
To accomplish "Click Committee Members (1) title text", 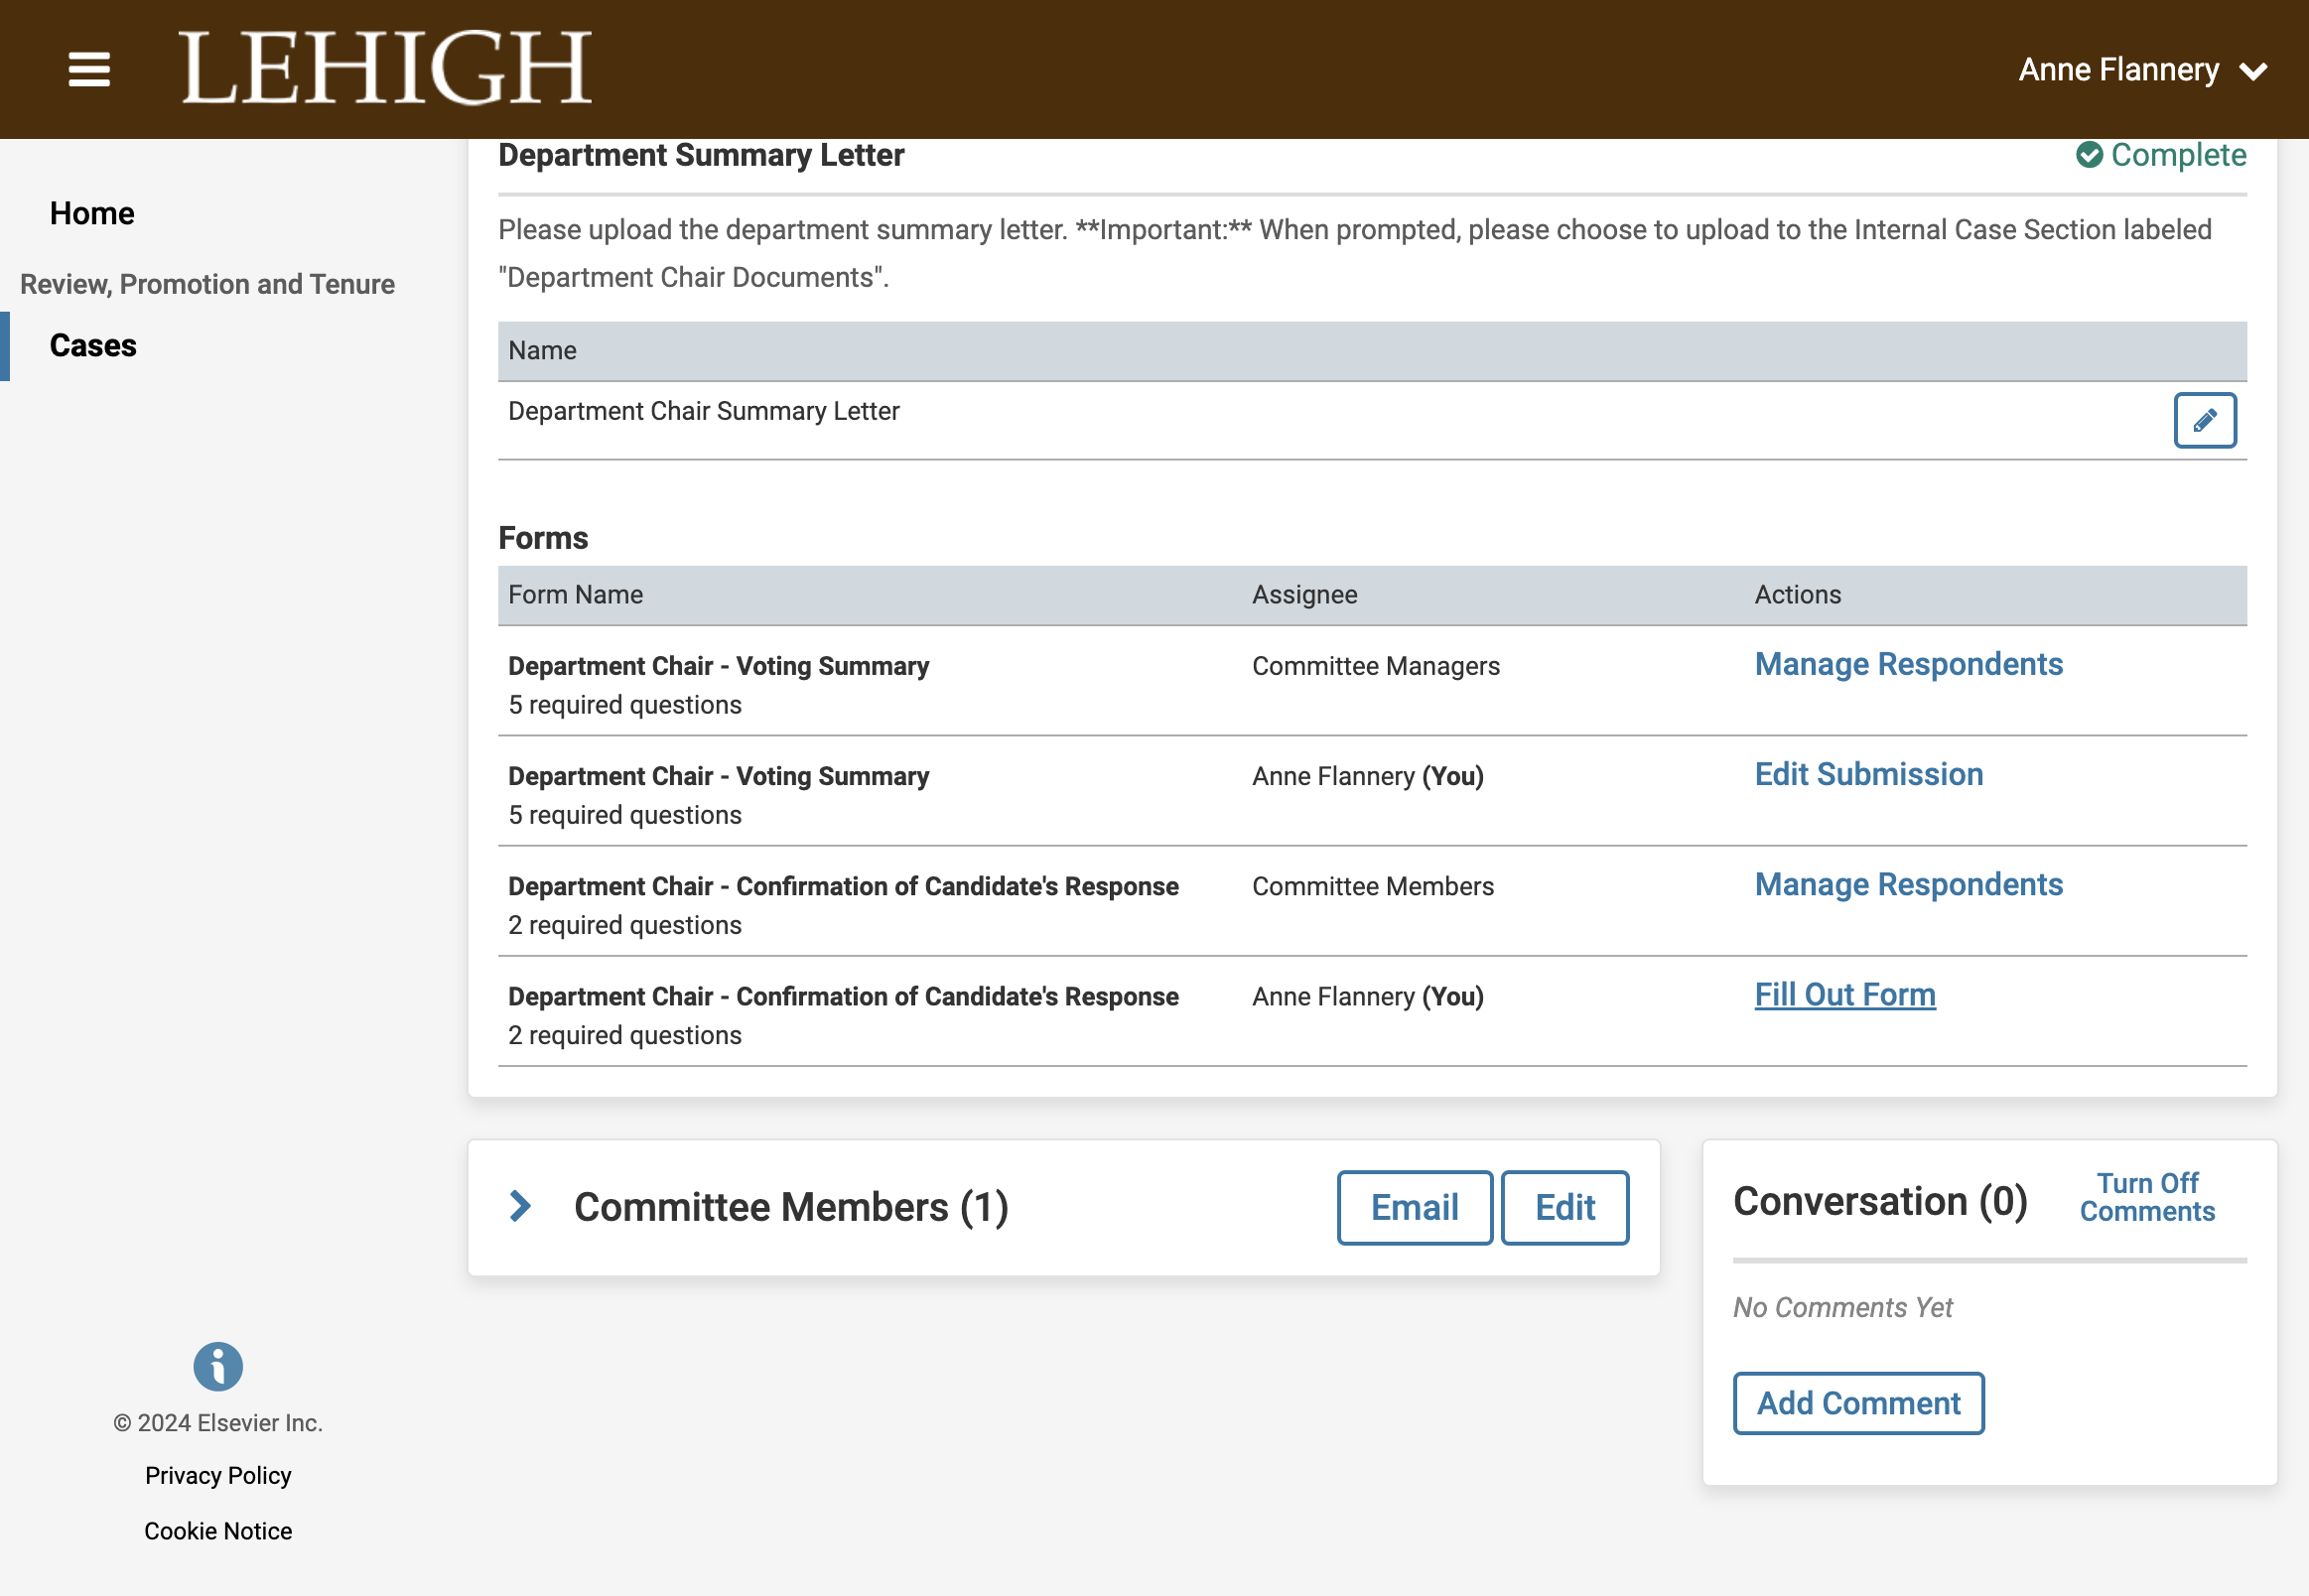I will [791, 1207].
